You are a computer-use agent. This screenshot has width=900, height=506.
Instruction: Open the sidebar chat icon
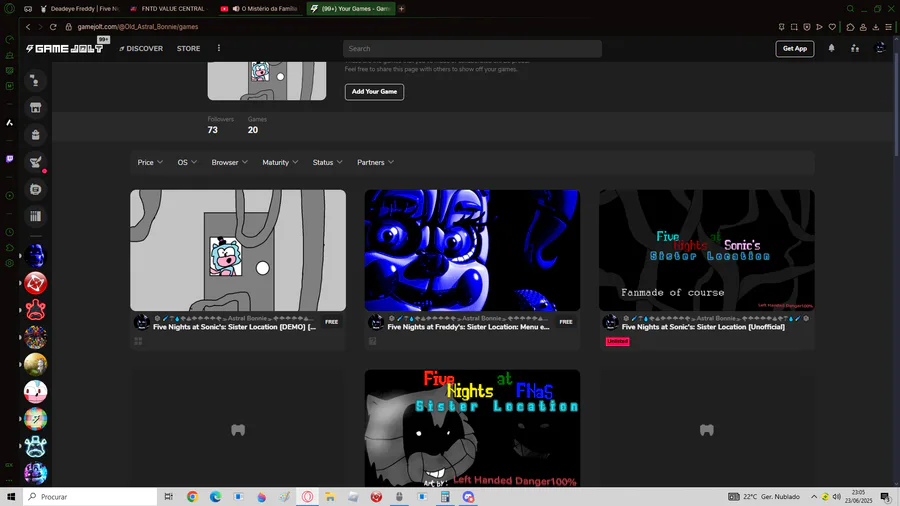tap(36, 189)
